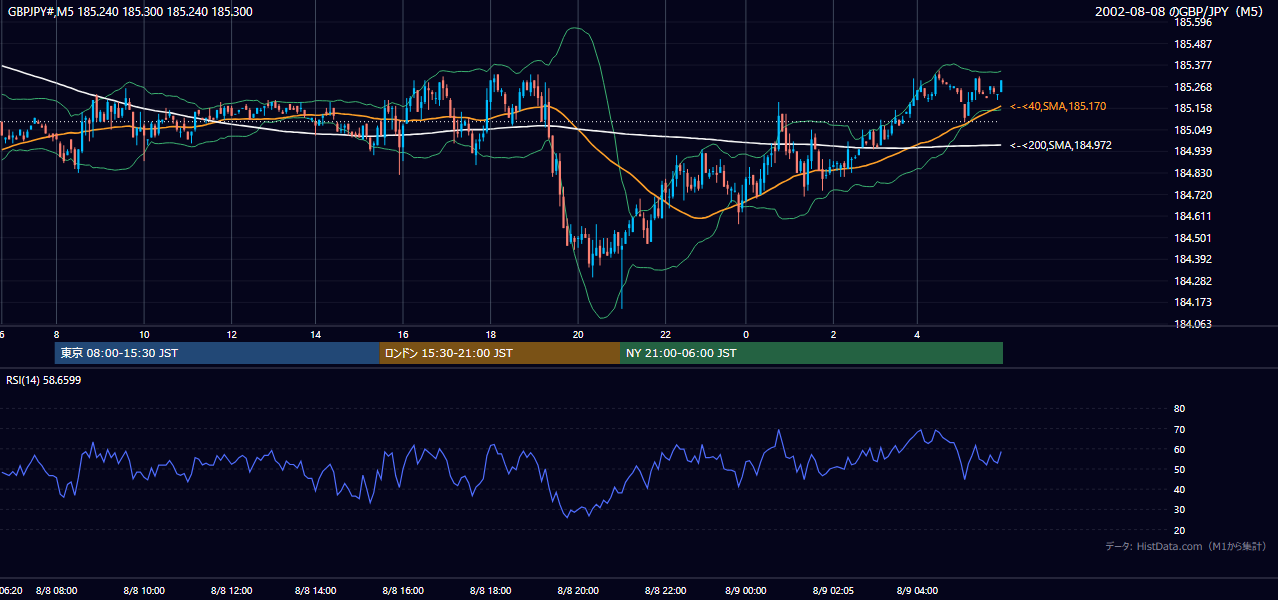Select the 2002-08-08 GBP/JPY (M5) heading
Screen dimensions: 1278x600
(1181, 12)
